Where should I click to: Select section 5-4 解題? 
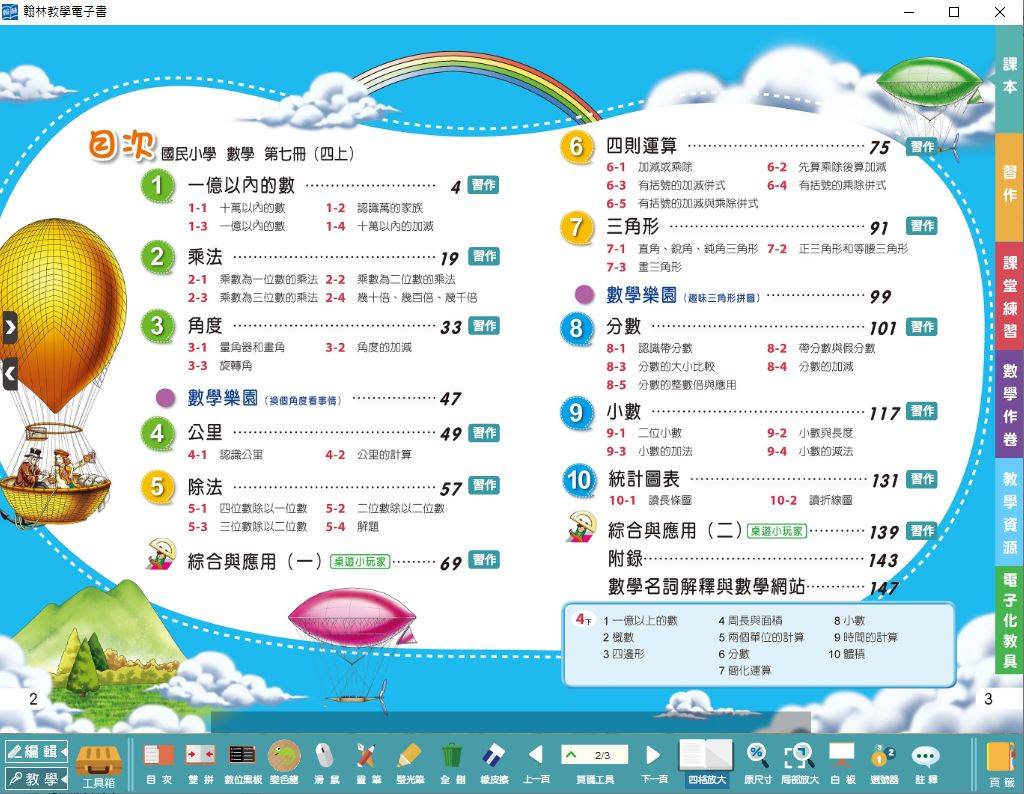pyautogui.click(x=352, y=526)
